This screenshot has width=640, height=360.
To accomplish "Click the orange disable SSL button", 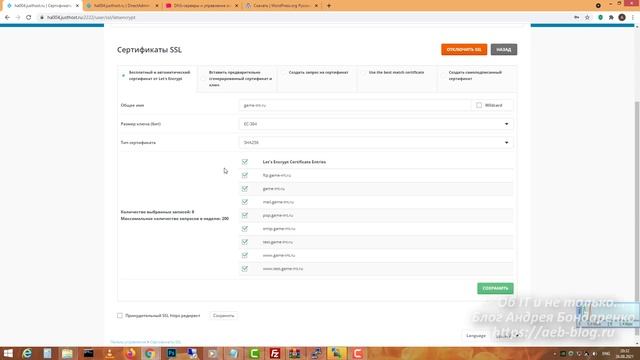I will click(x=464, y=50).
